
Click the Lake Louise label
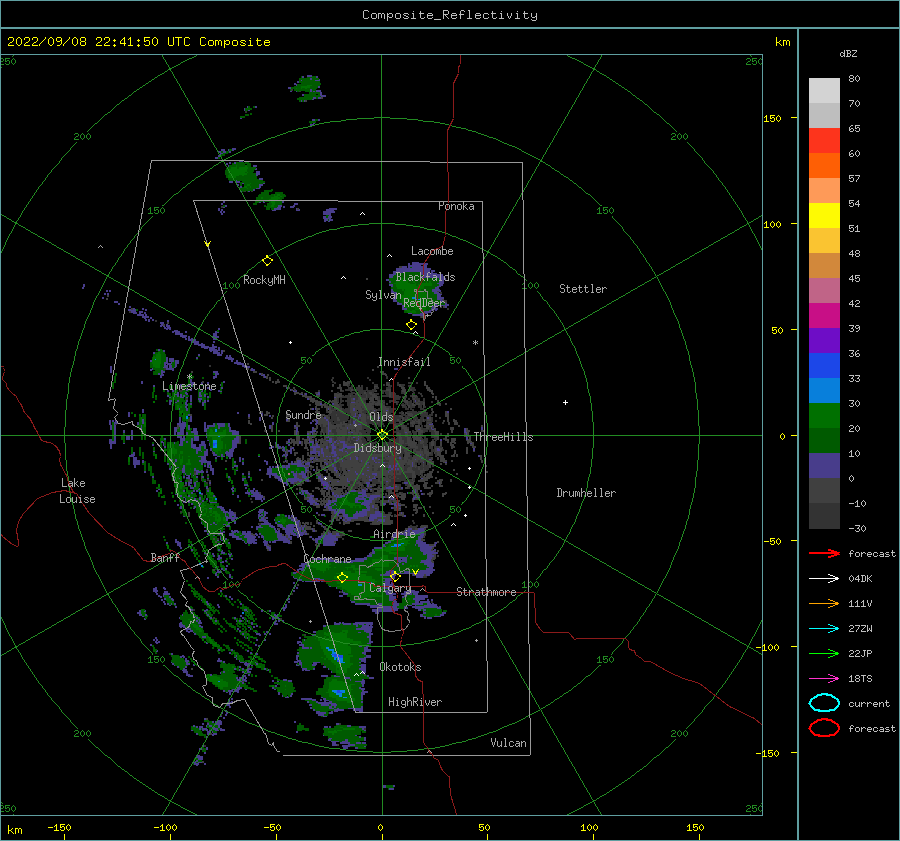click(77, 491)
